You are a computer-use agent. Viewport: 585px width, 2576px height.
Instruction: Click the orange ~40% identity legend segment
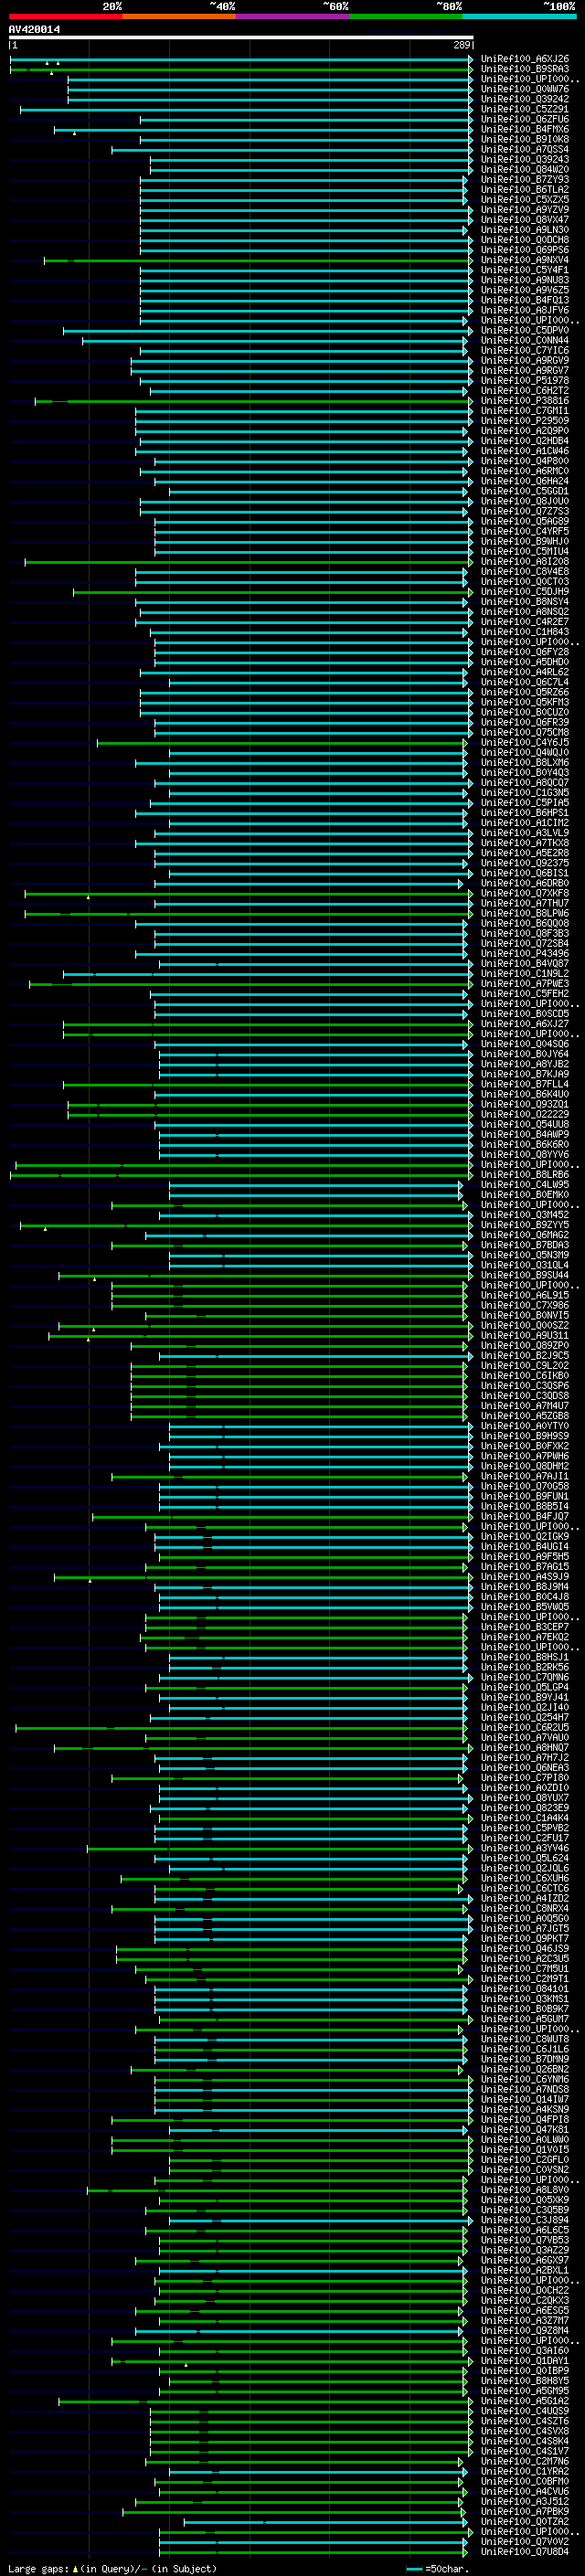[179, 16]
